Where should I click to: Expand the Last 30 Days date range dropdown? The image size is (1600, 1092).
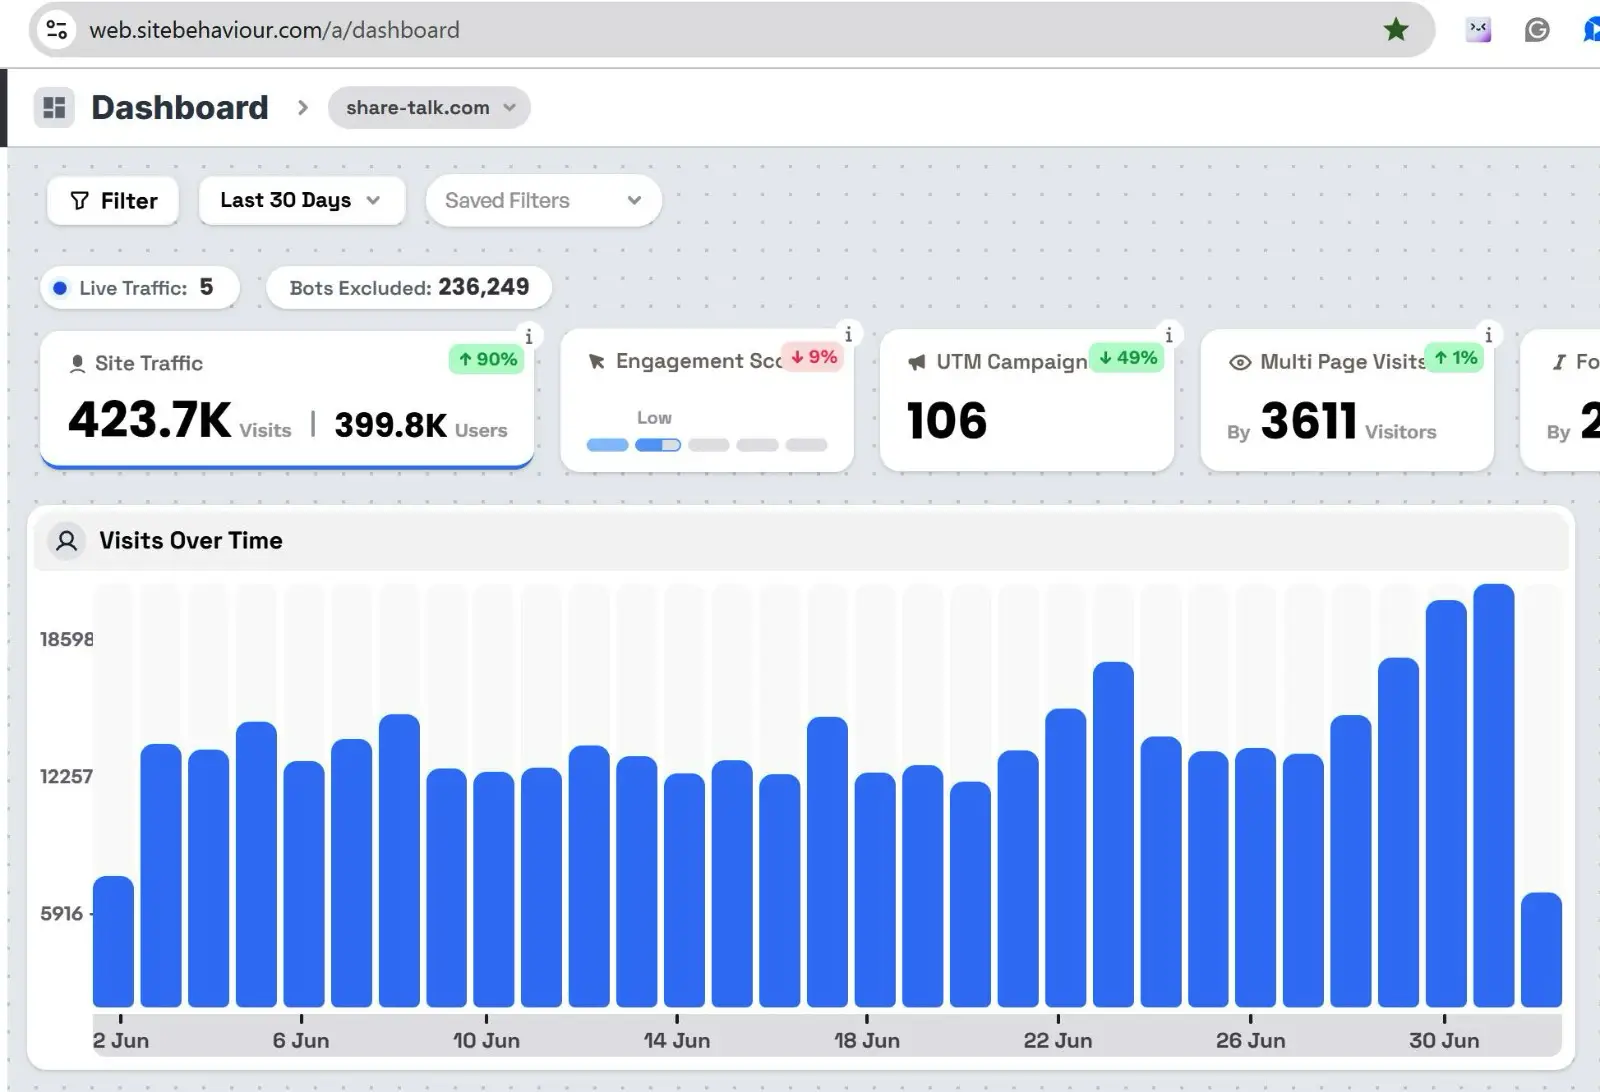pos(301,200)
